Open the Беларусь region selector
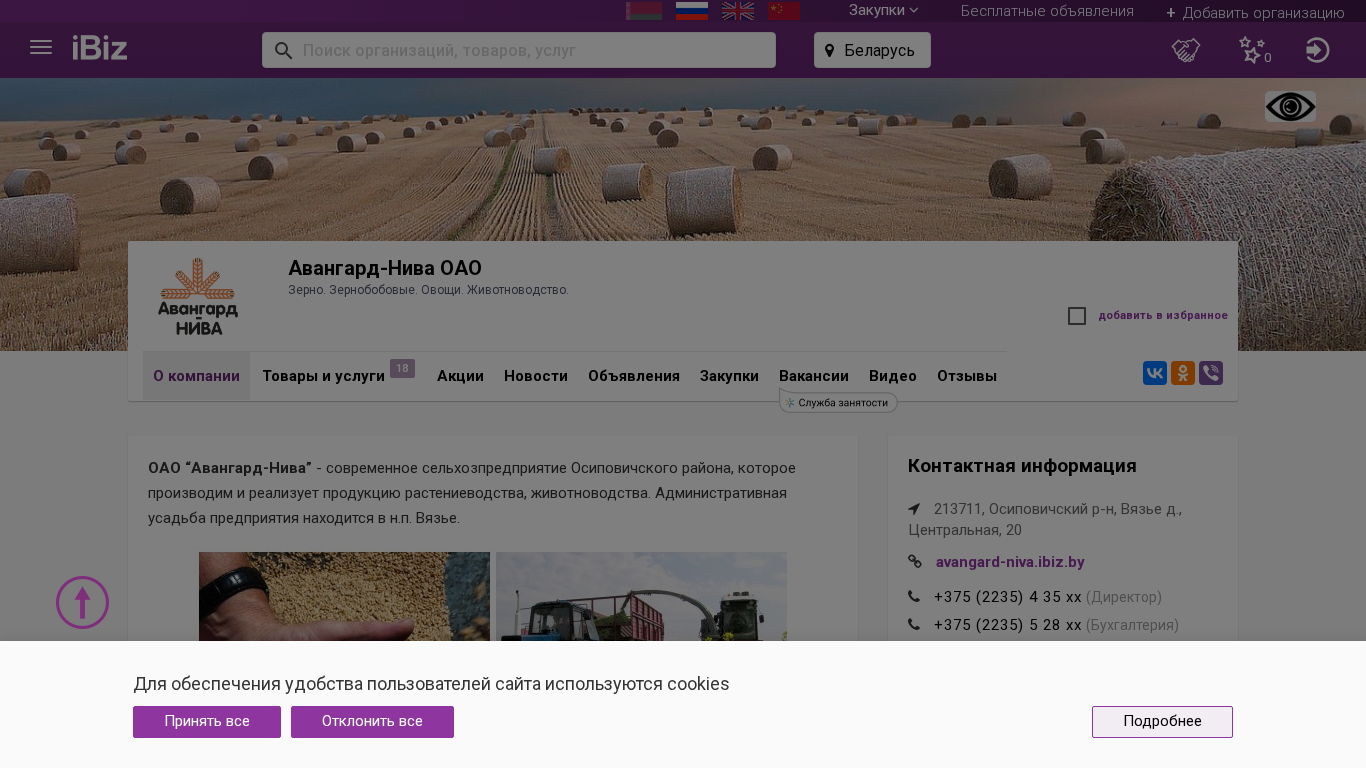This screenshot has width=1366, height=768. (872, 50)
